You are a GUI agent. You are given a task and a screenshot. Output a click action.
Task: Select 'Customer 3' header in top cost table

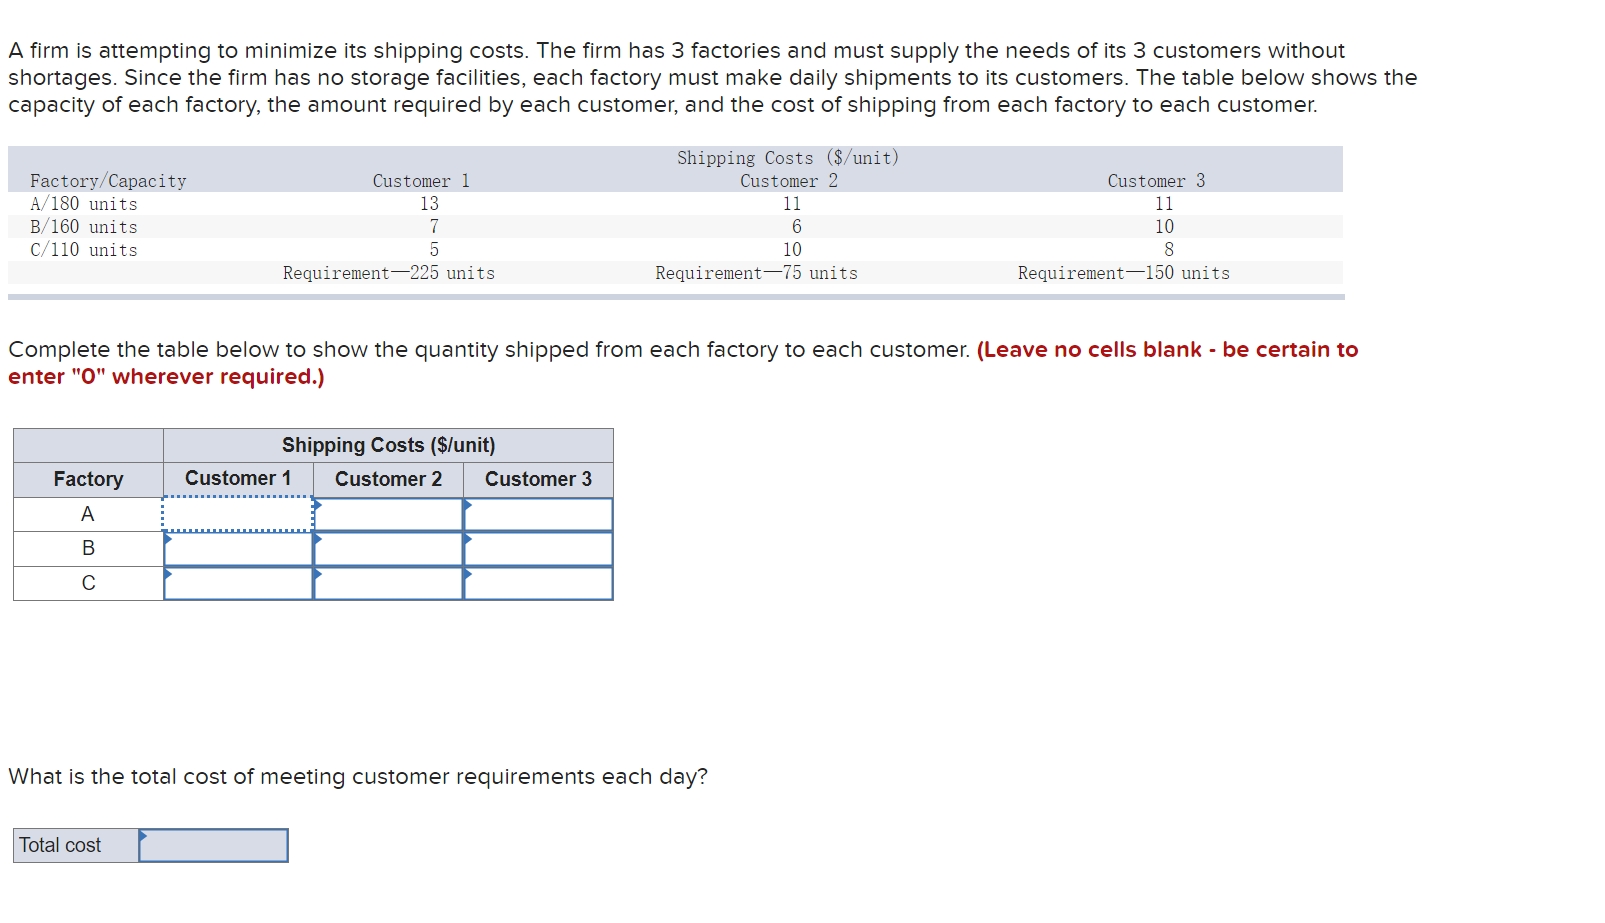pyautogui.click(x=1156, y=181)
